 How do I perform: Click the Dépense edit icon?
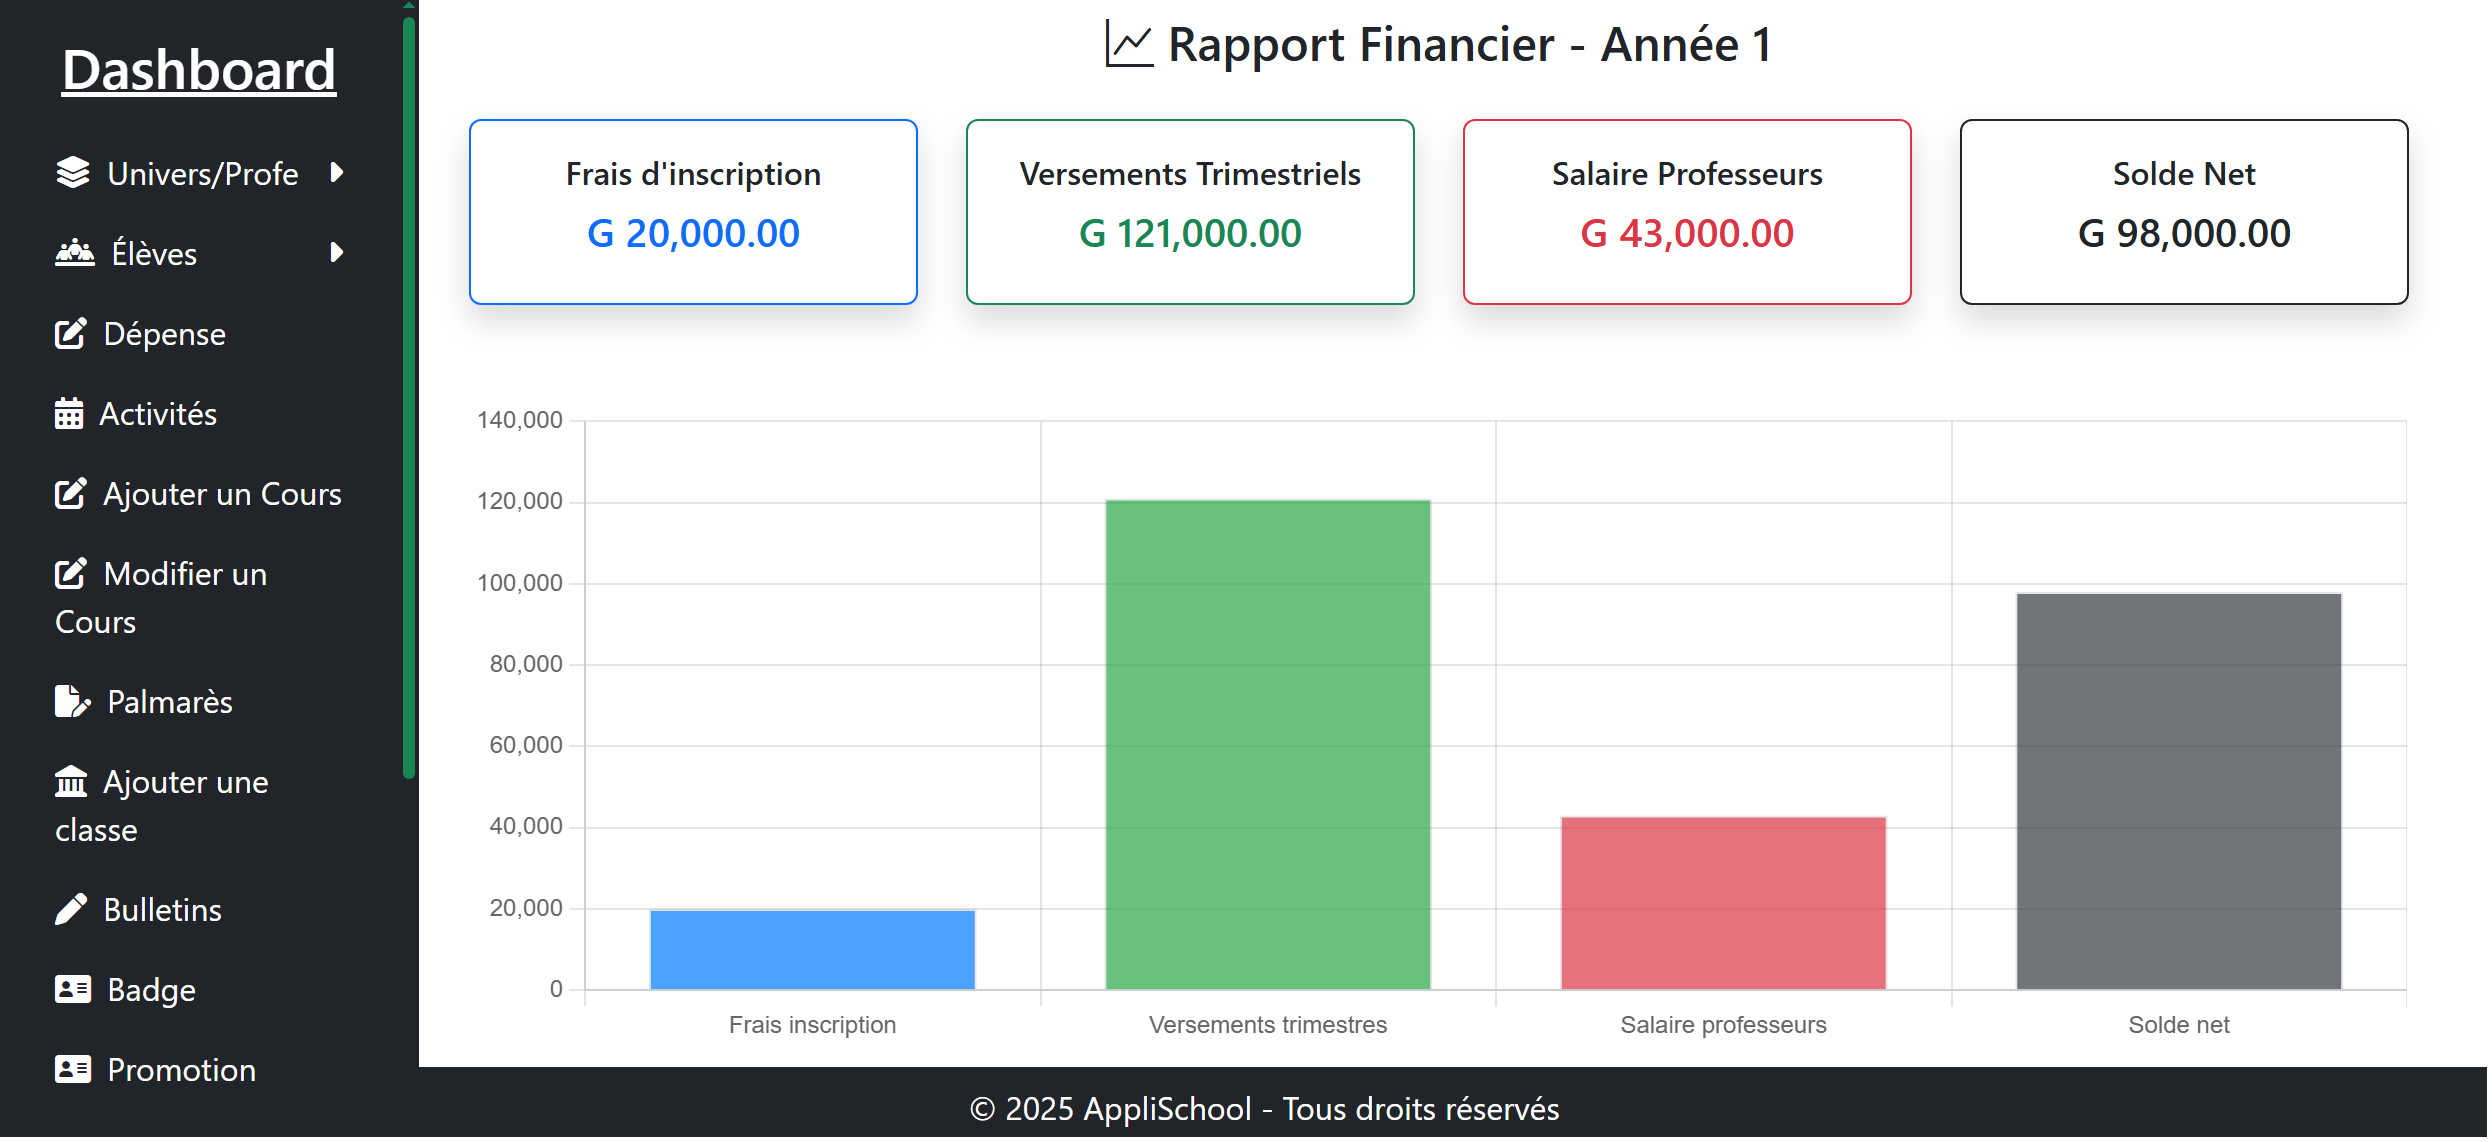click(71, 334)
